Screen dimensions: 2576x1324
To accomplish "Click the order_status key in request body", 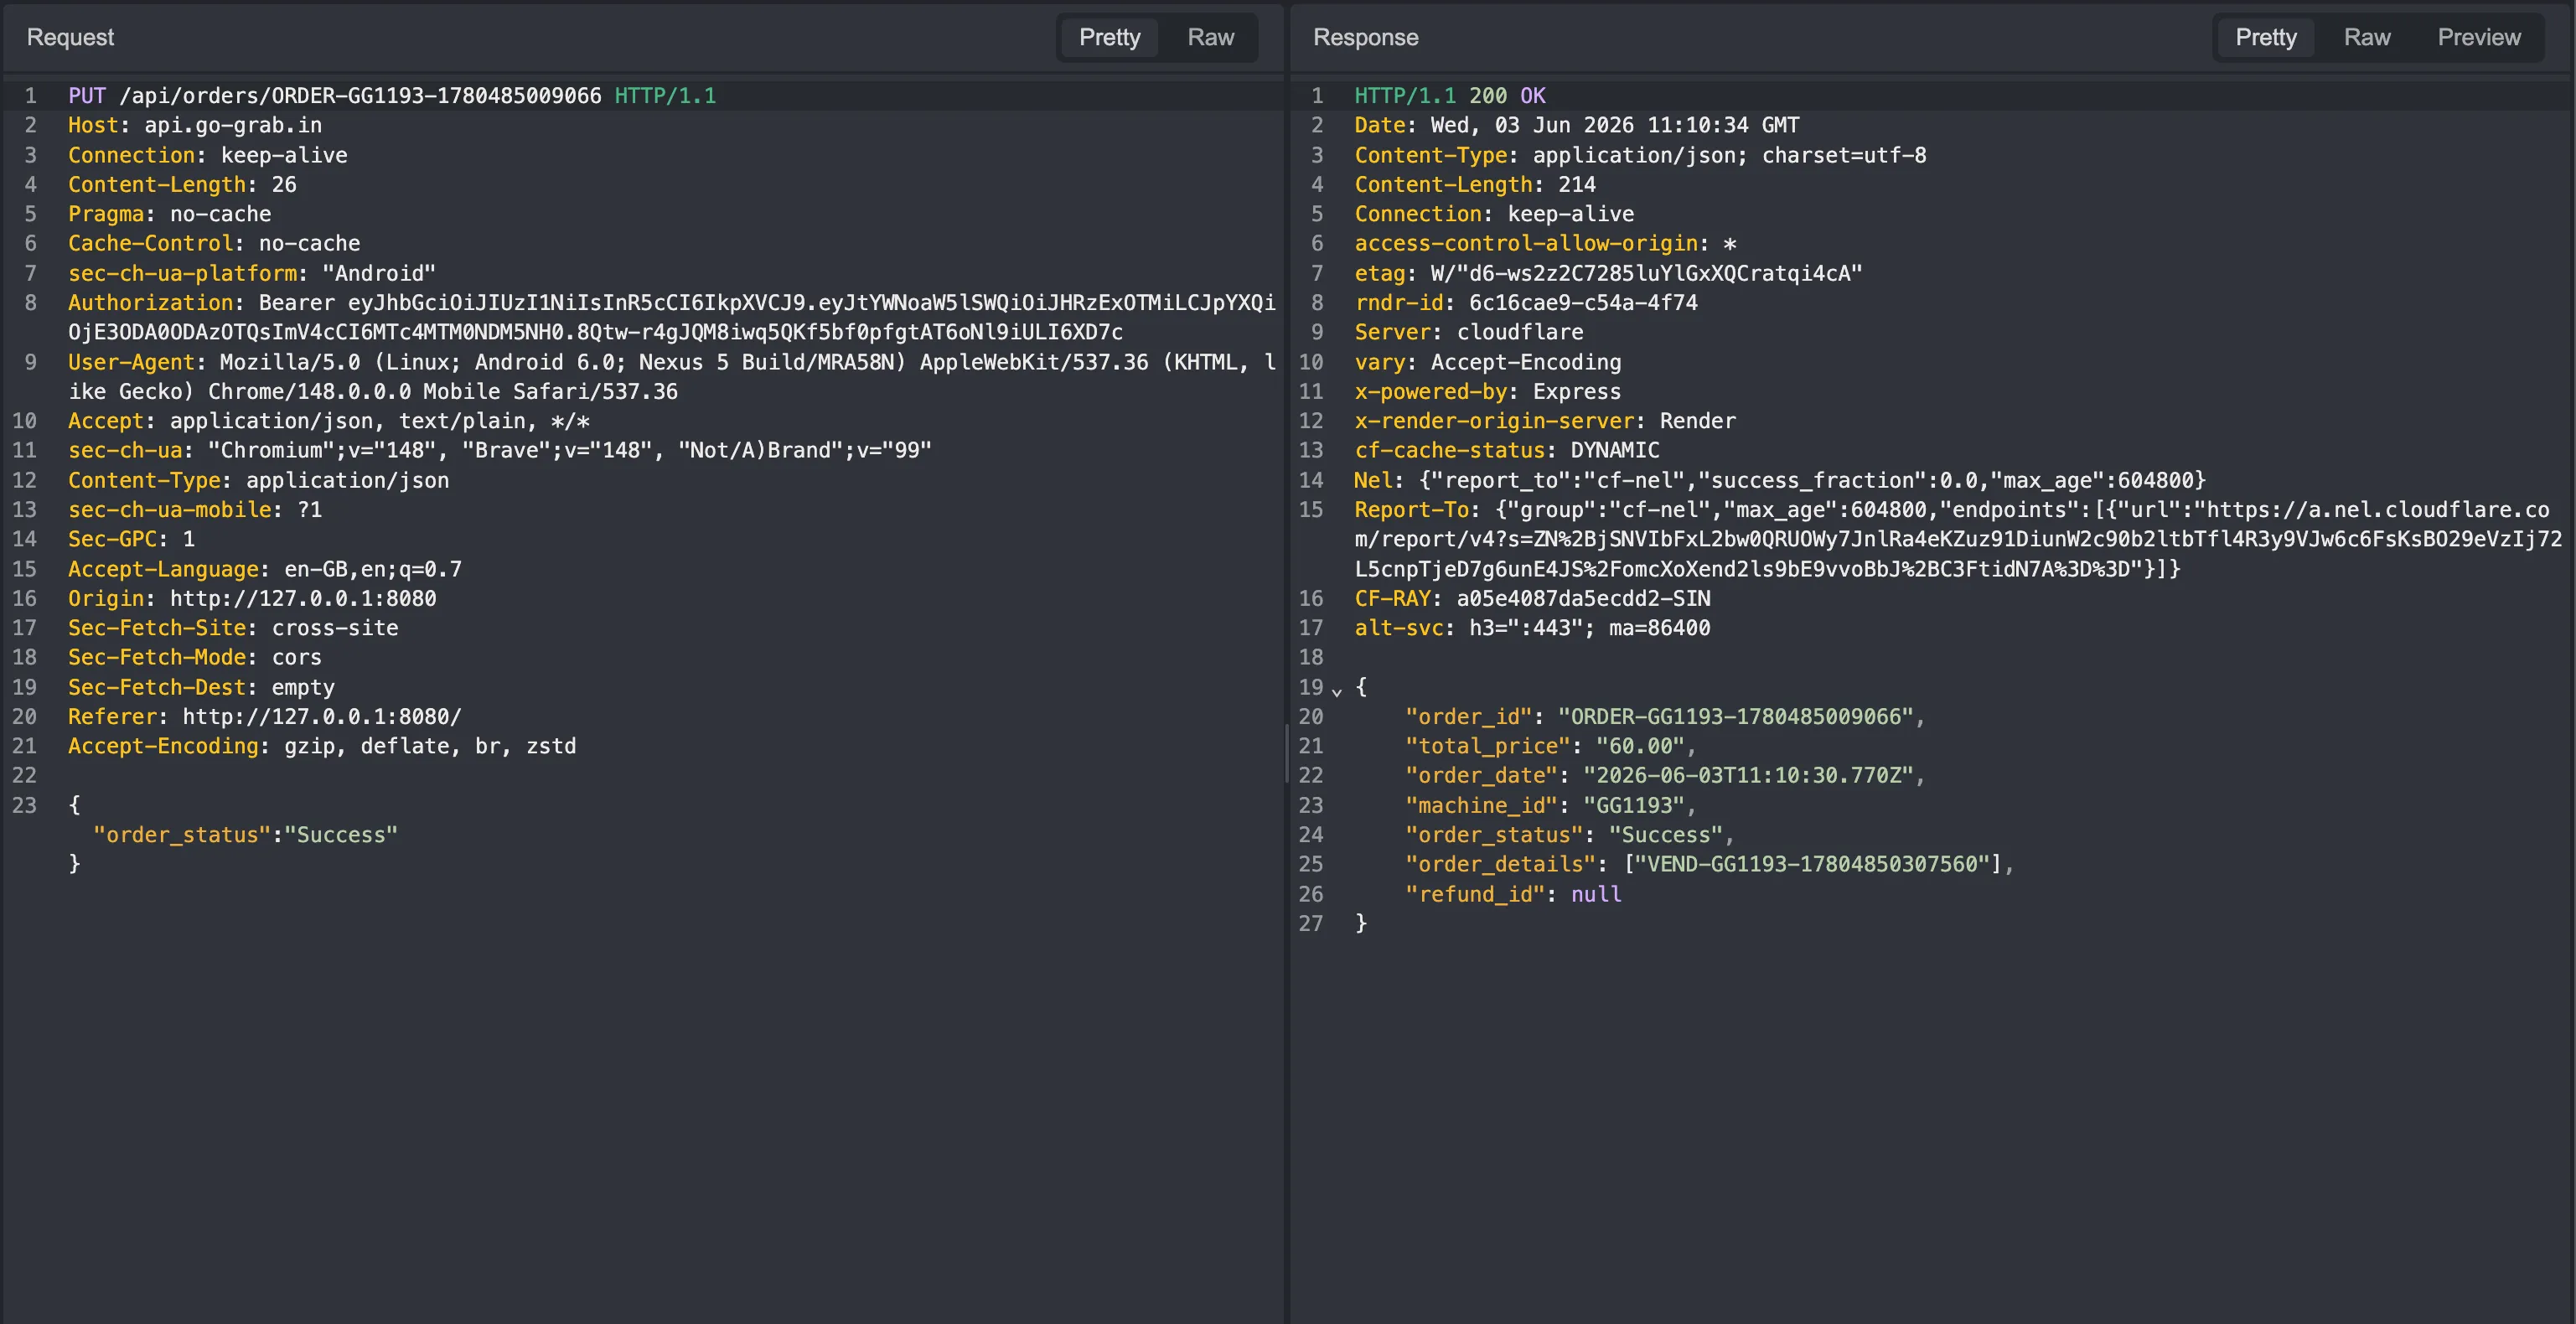I will 182,835.
